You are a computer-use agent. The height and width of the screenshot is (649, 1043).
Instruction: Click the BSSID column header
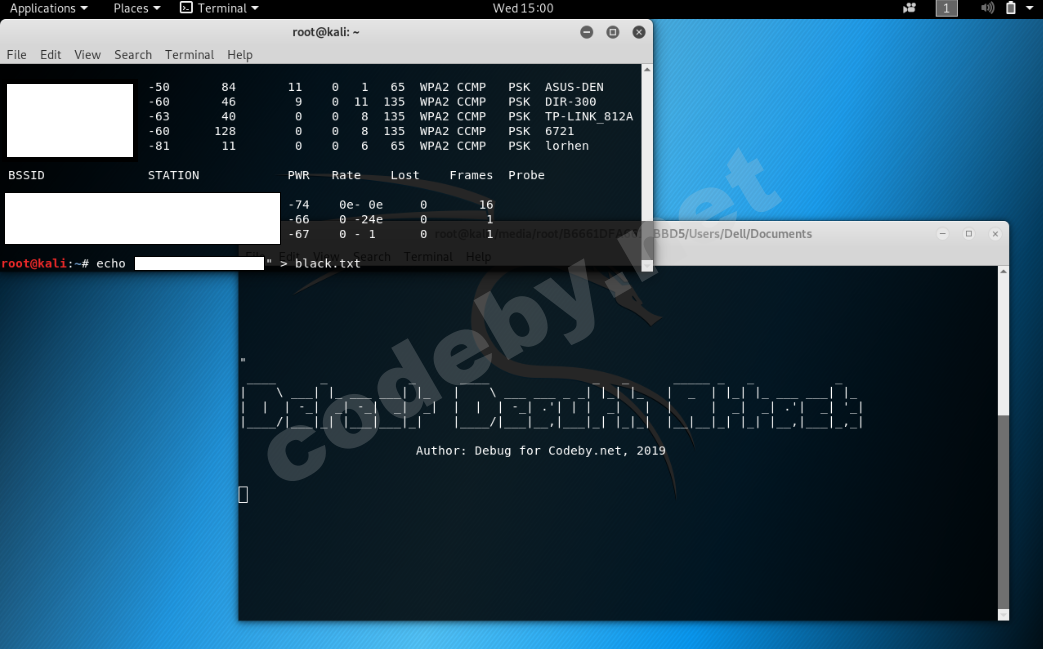[26, 175]
